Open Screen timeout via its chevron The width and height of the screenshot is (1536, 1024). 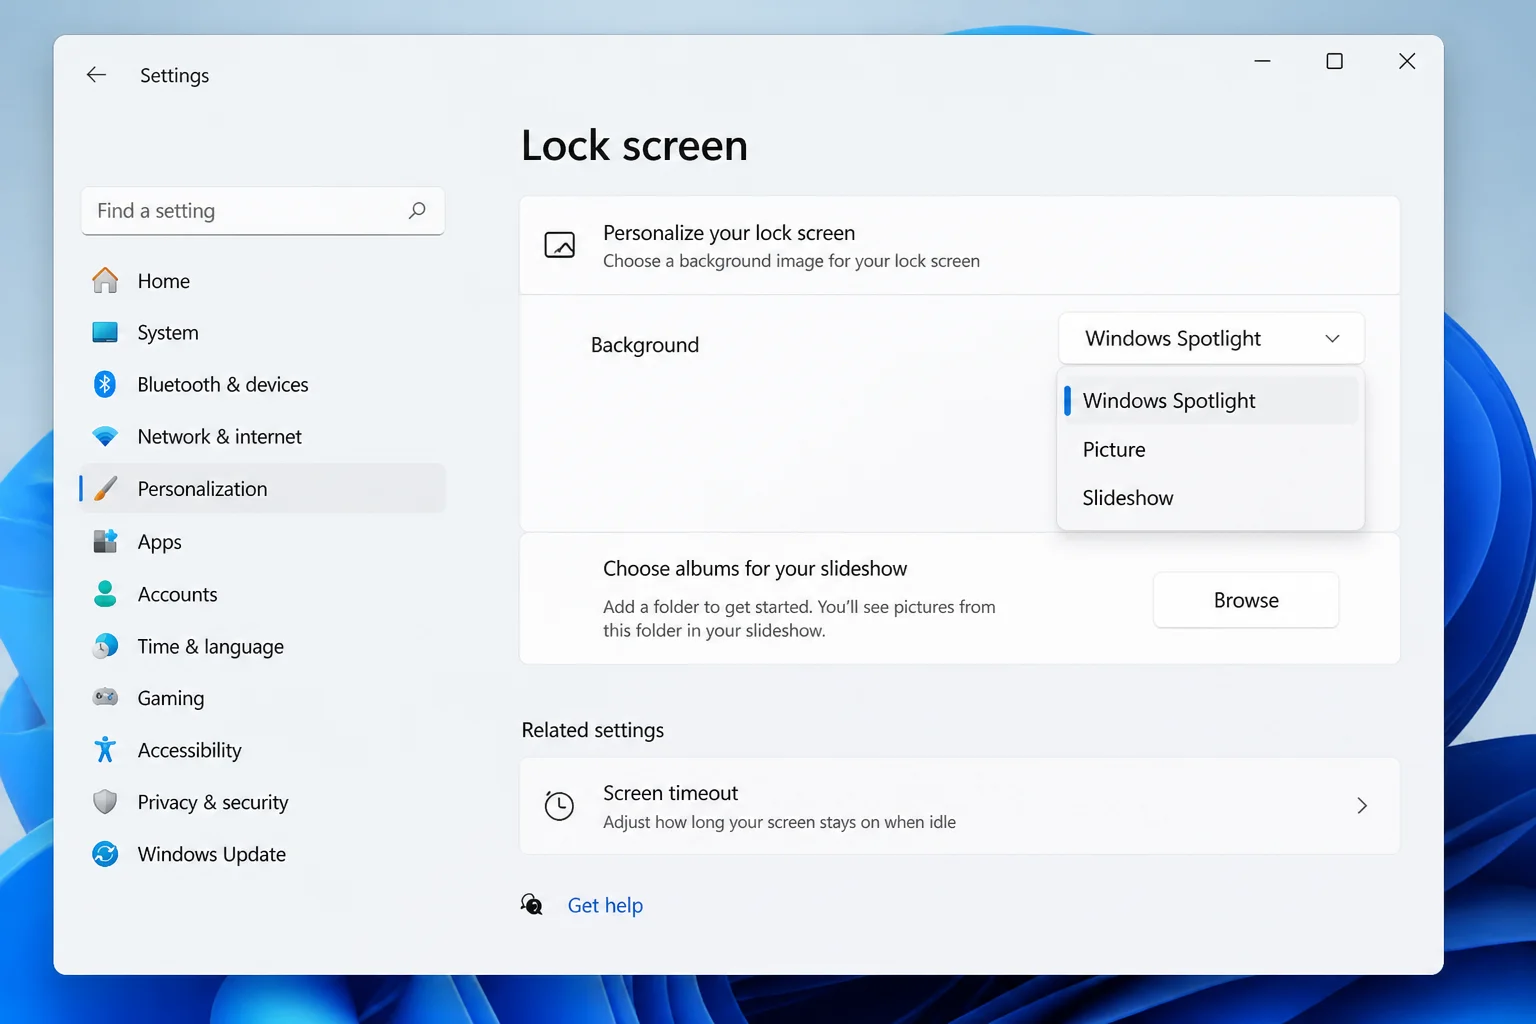(1362, 806)
